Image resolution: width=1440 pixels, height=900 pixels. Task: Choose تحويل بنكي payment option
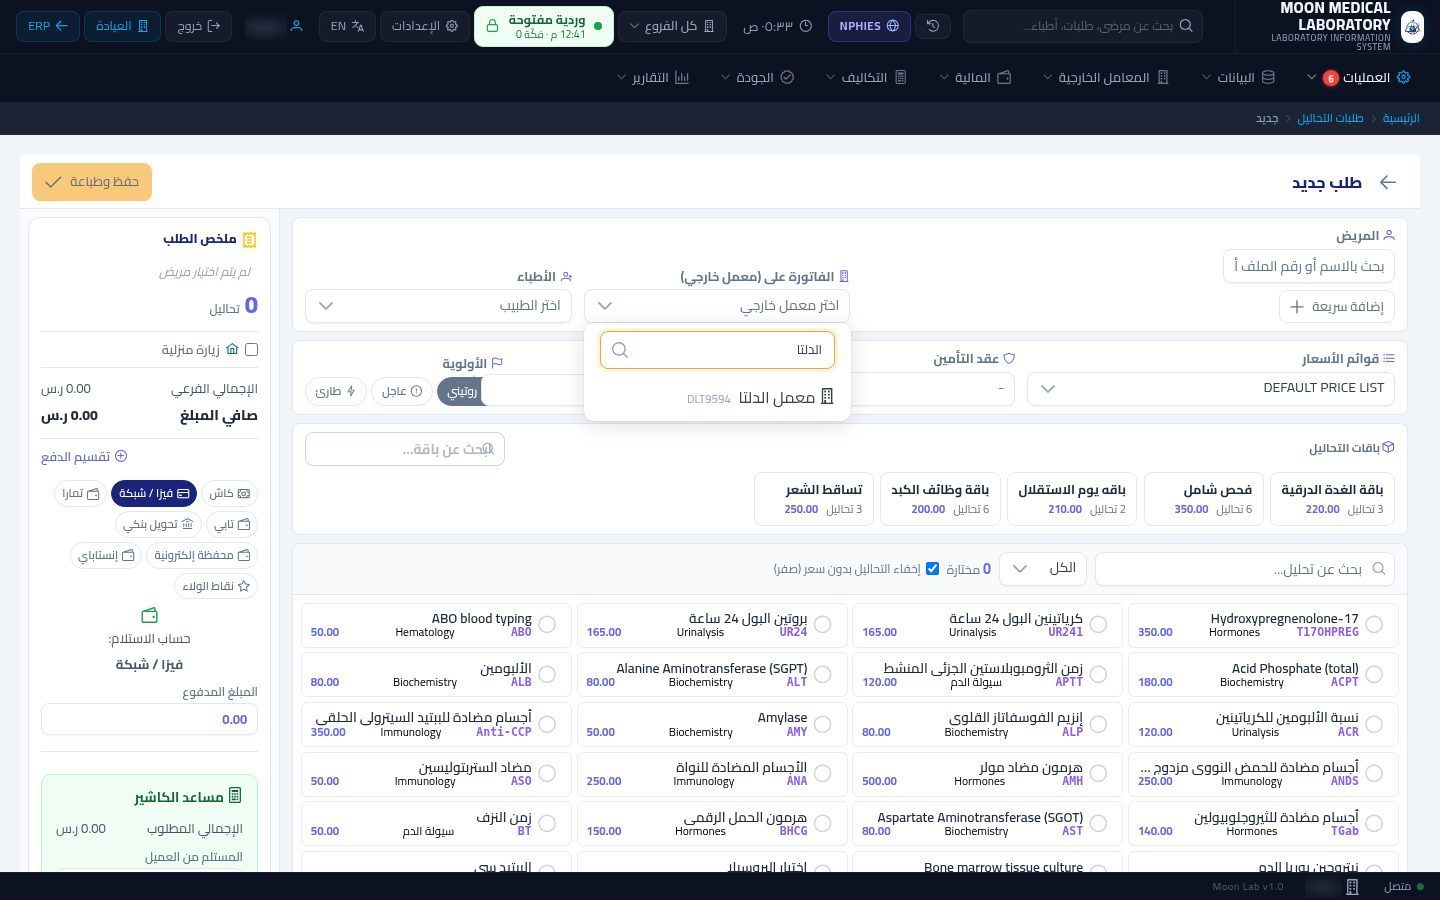point(158,524)
